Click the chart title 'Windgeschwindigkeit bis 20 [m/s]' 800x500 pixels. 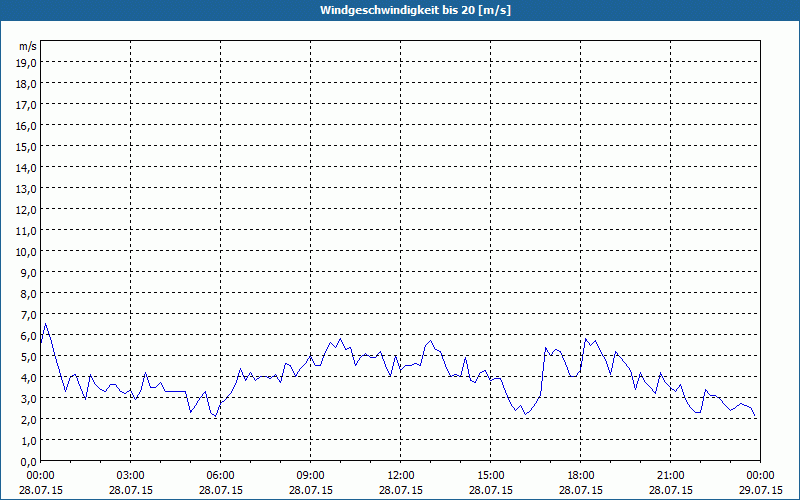[415, 10]
